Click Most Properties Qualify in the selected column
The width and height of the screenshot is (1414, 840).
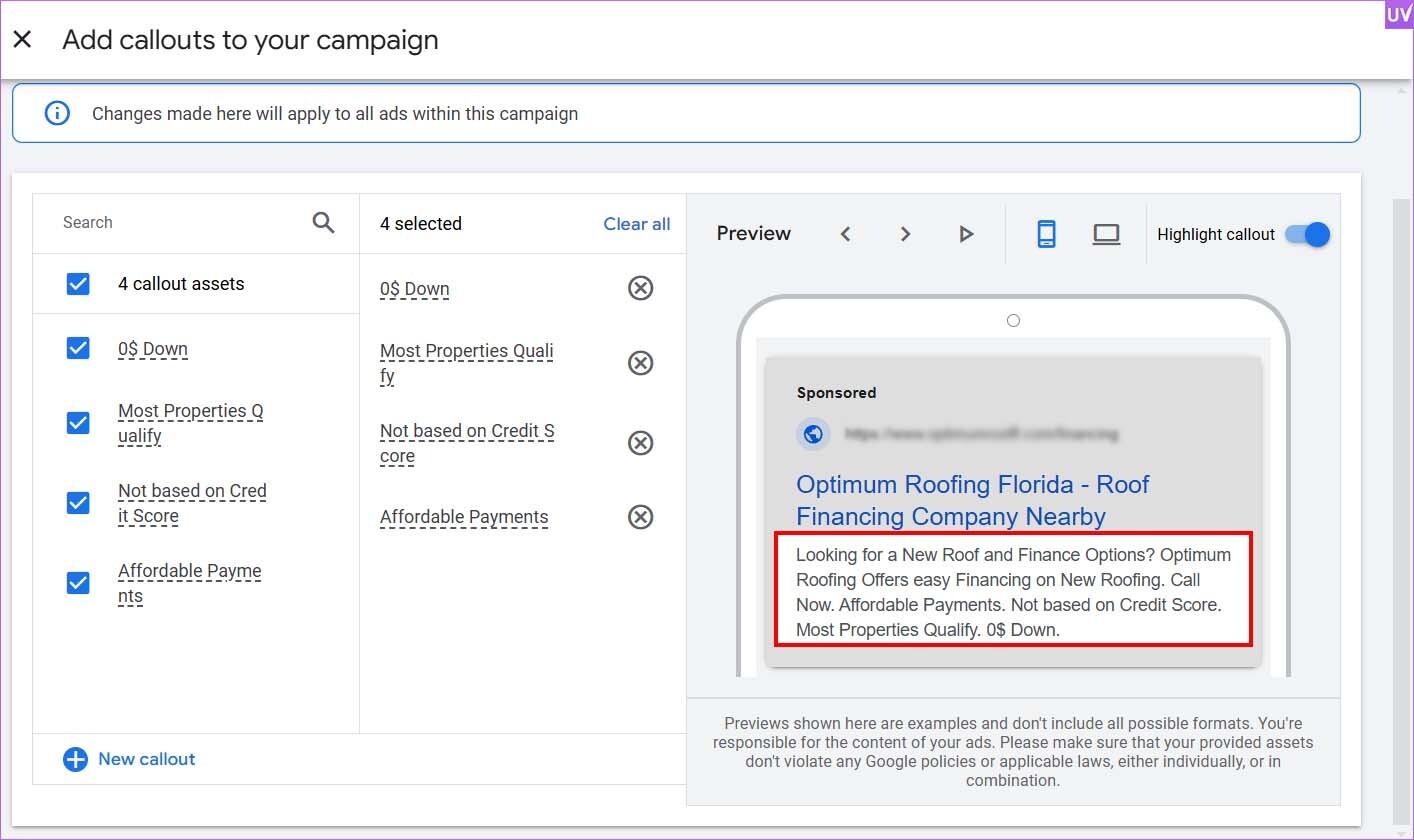[x=467, y=364]
